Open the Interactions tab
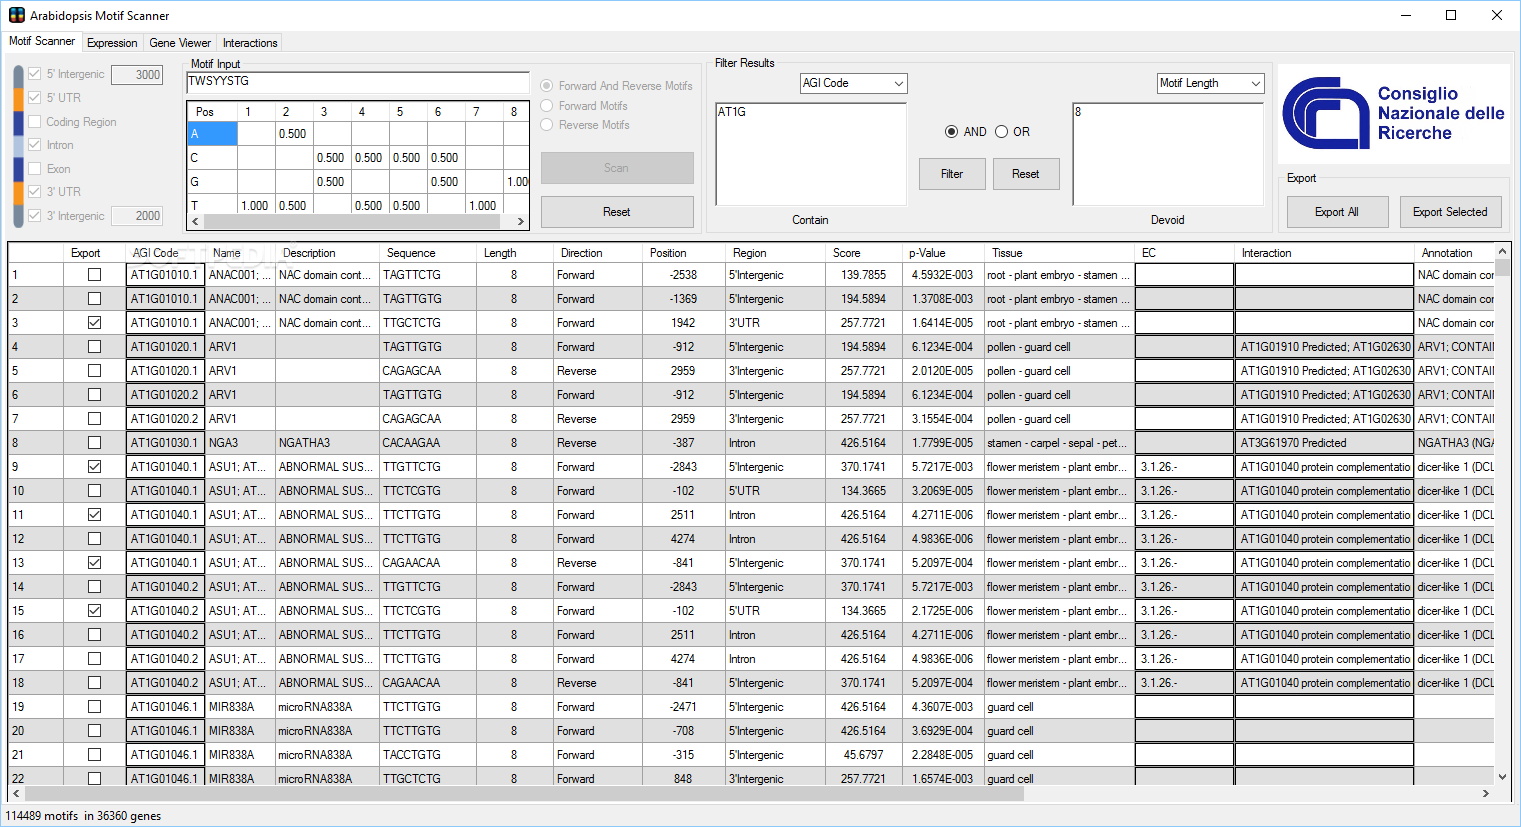1521x827 pixels. [250, 43]
